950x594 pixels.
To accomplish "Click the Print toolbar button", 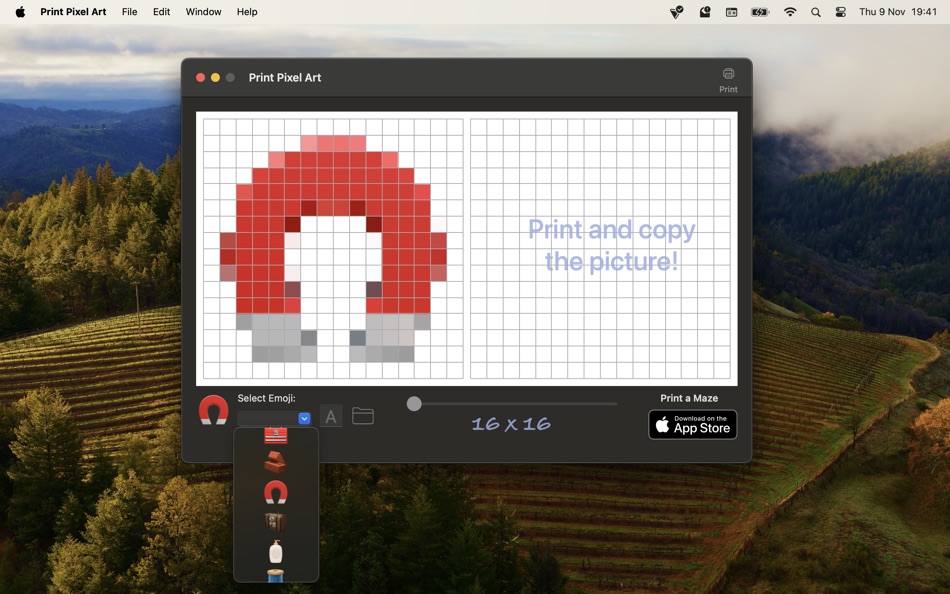I will (x=728, y=81).
